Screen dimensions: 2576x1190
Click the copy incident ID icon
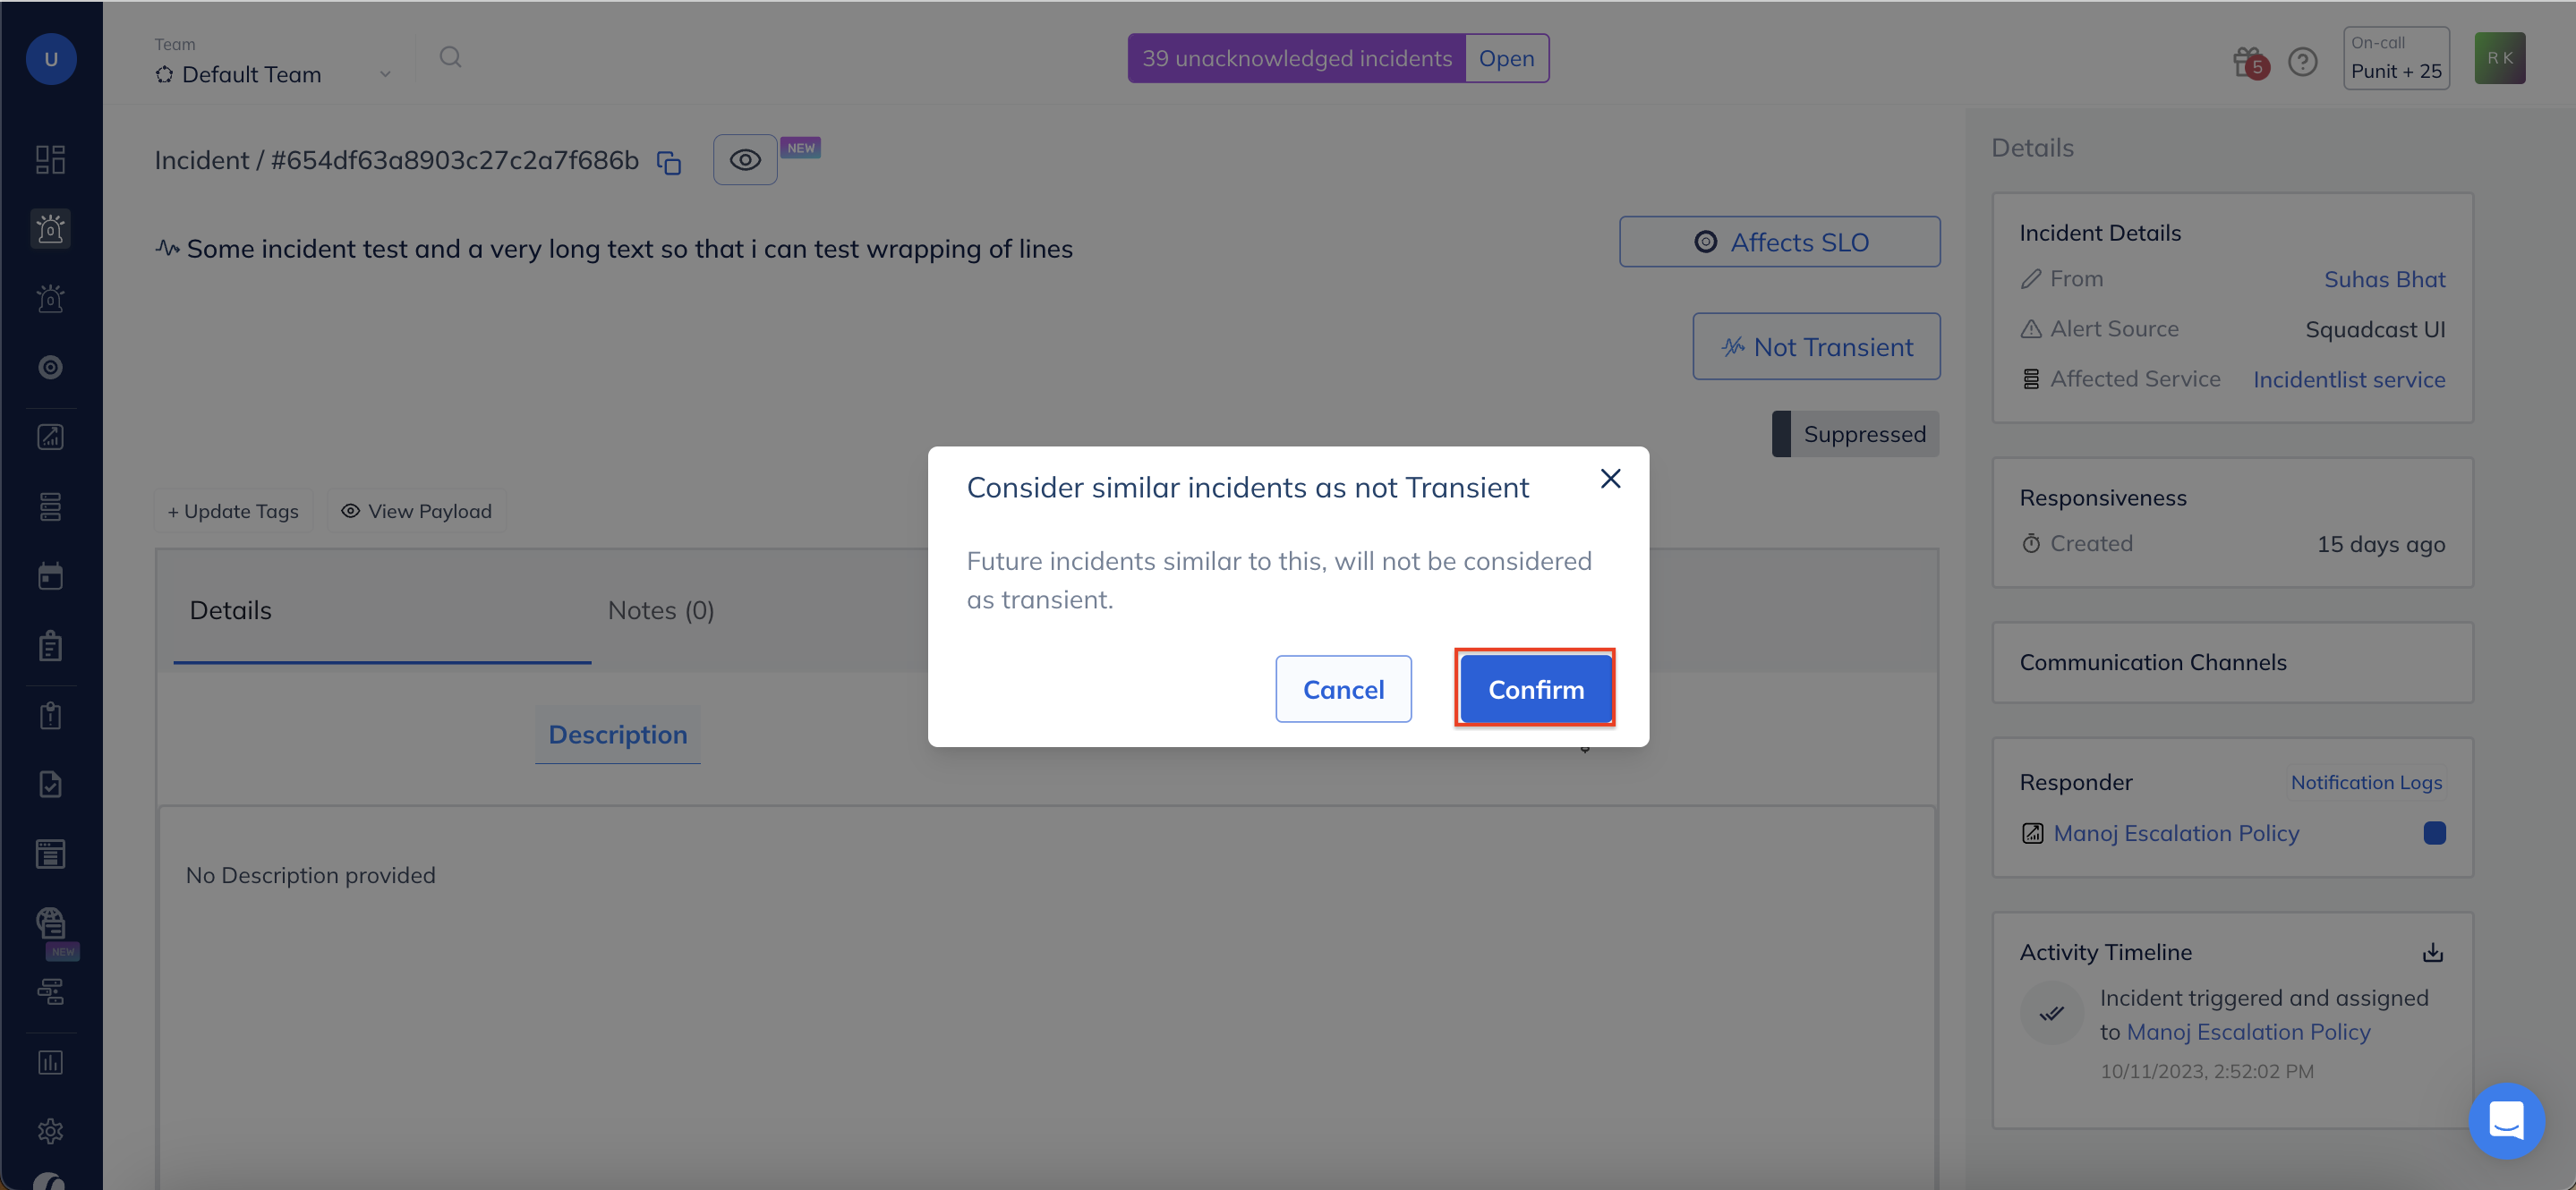point(669,162)
